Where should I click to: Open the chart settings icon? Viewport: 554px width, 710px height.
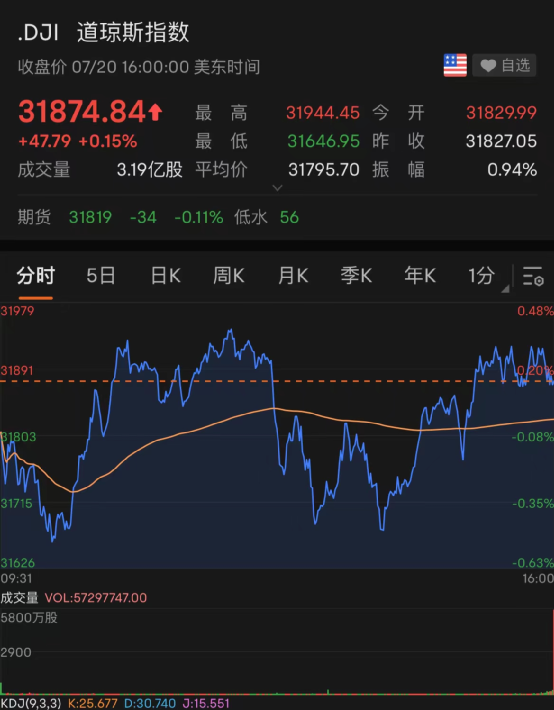533,276
